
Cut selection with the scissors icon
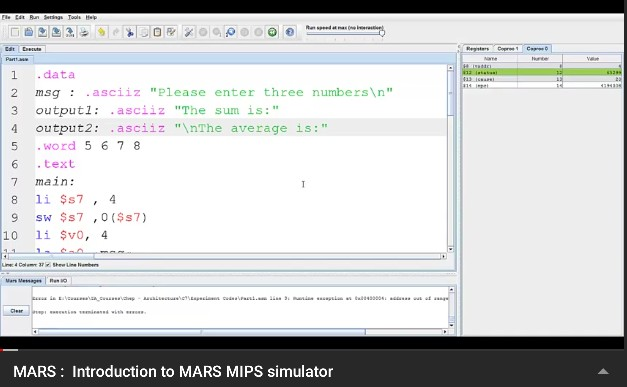(x=130, y=32)
